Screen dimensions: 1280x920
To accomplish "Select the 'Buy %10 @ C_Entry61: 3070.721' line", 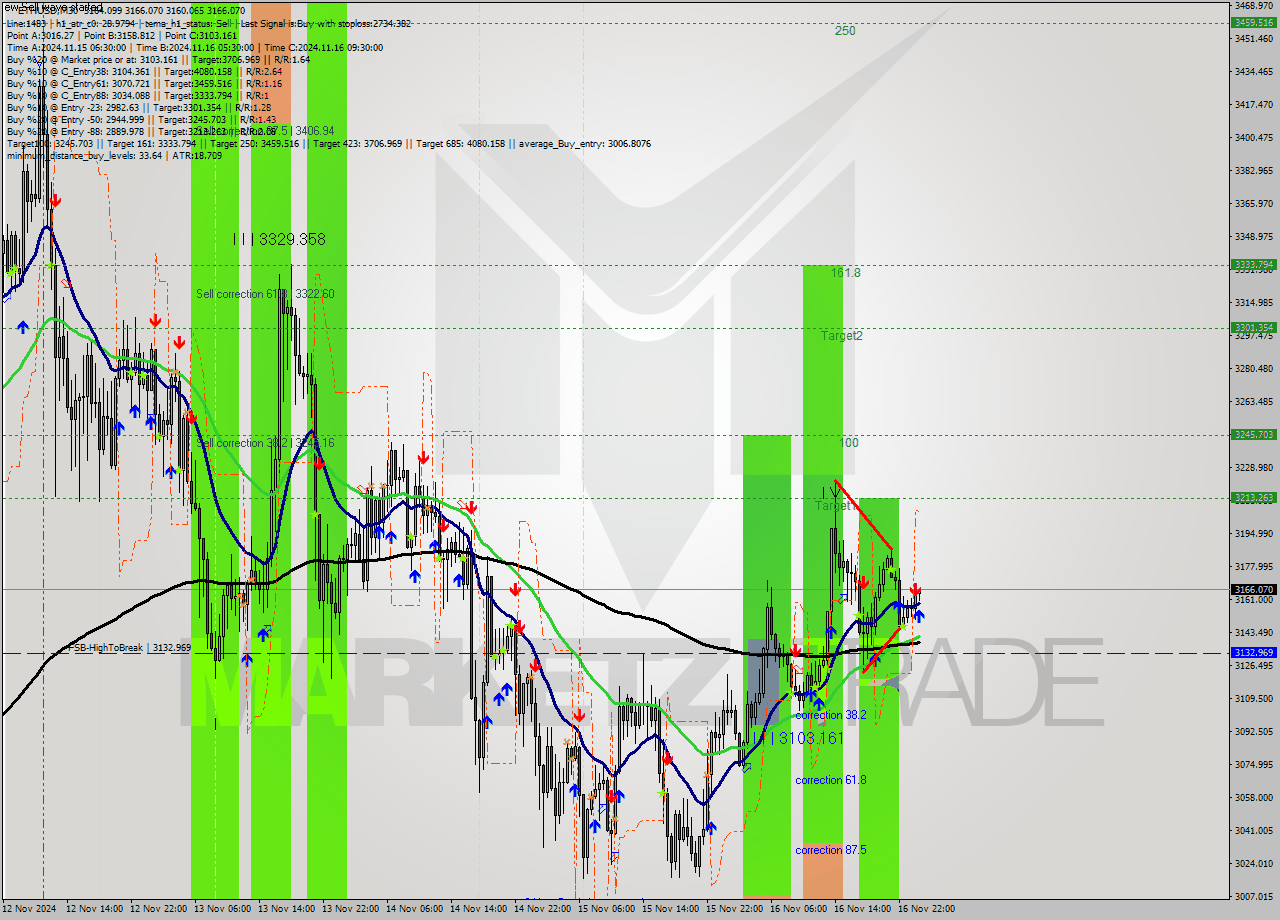I will point(144,83).
